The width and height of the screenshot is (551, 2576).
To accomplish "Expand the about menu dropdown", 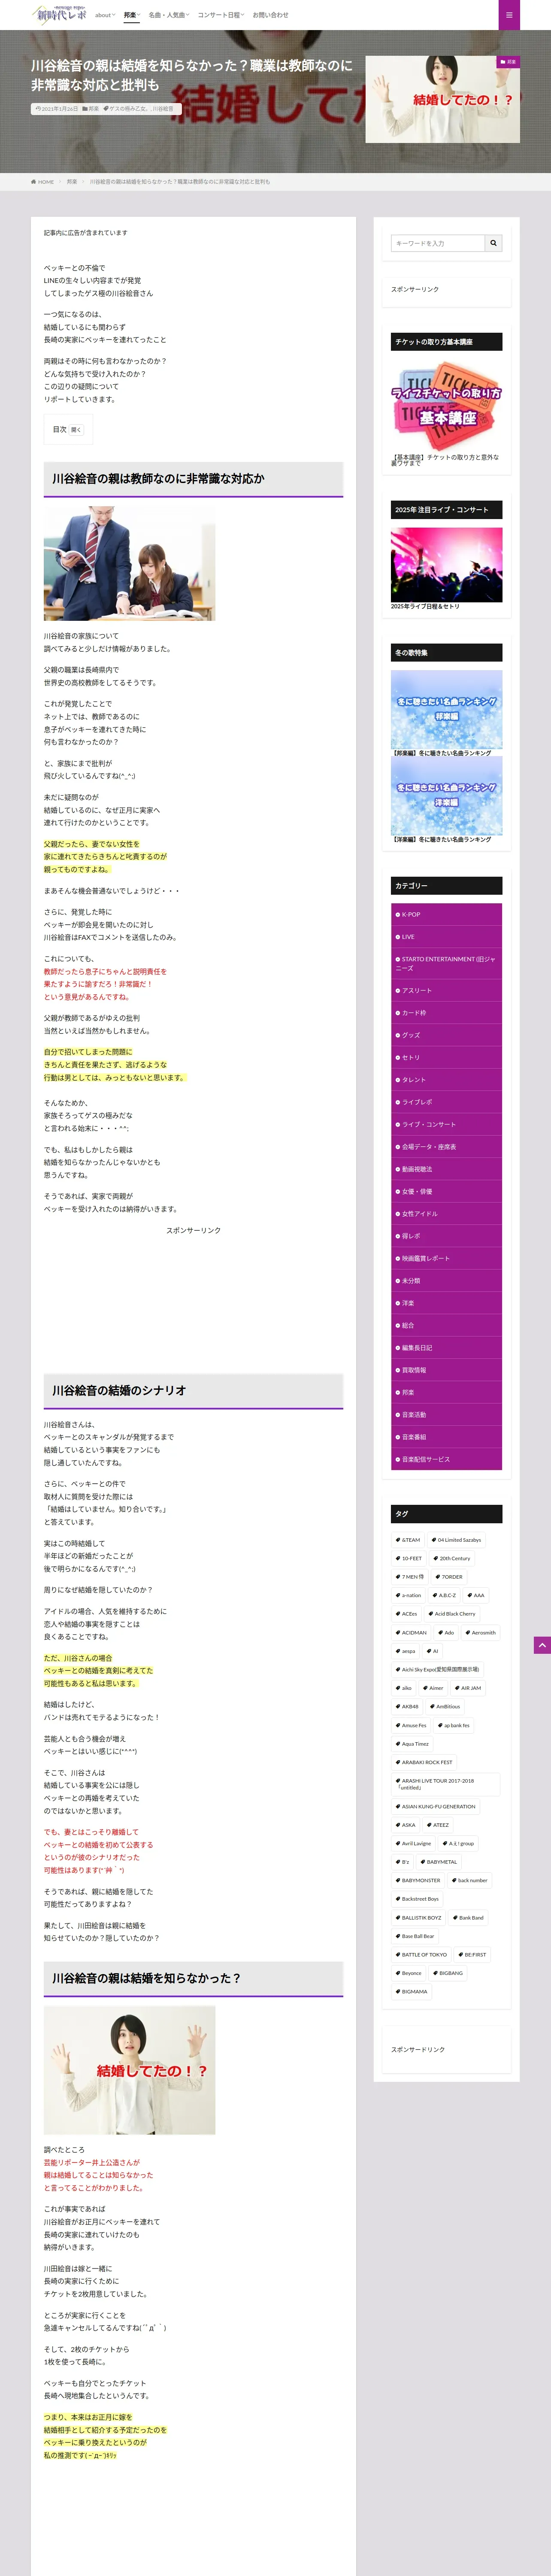I will pyautogui.click(x=105, y=15).
